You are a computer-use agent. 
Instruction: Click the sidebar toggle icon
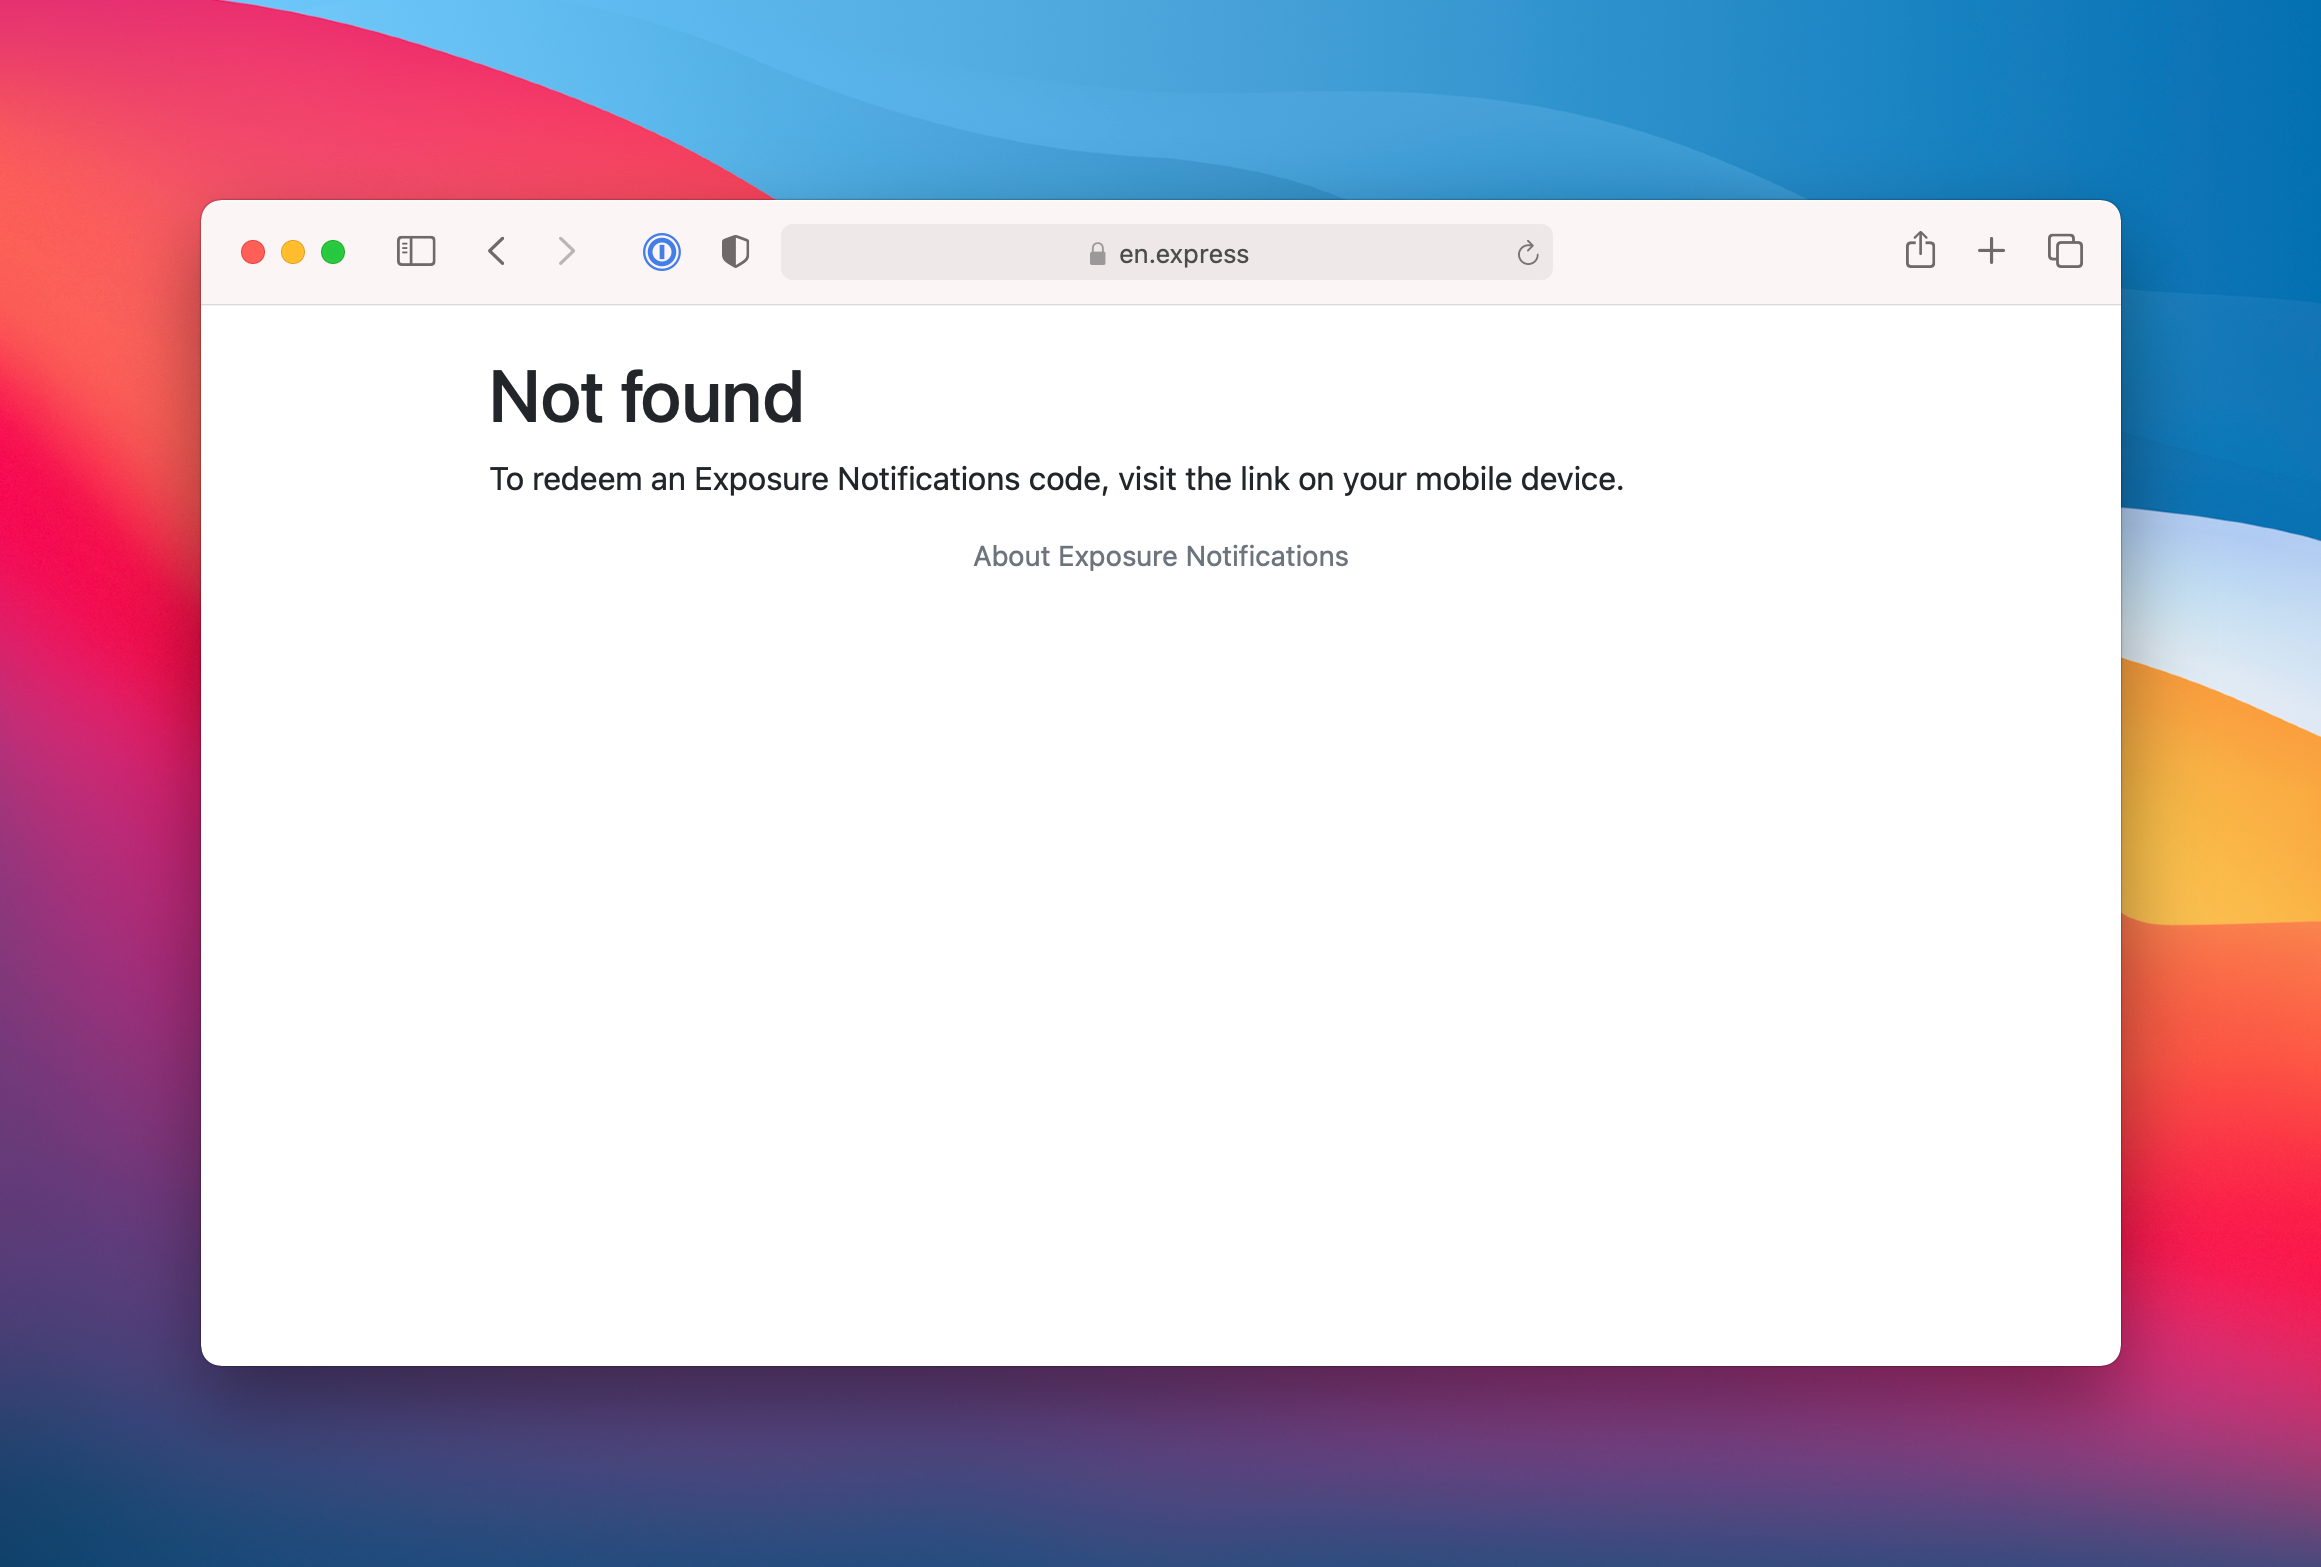pos(415,252)
